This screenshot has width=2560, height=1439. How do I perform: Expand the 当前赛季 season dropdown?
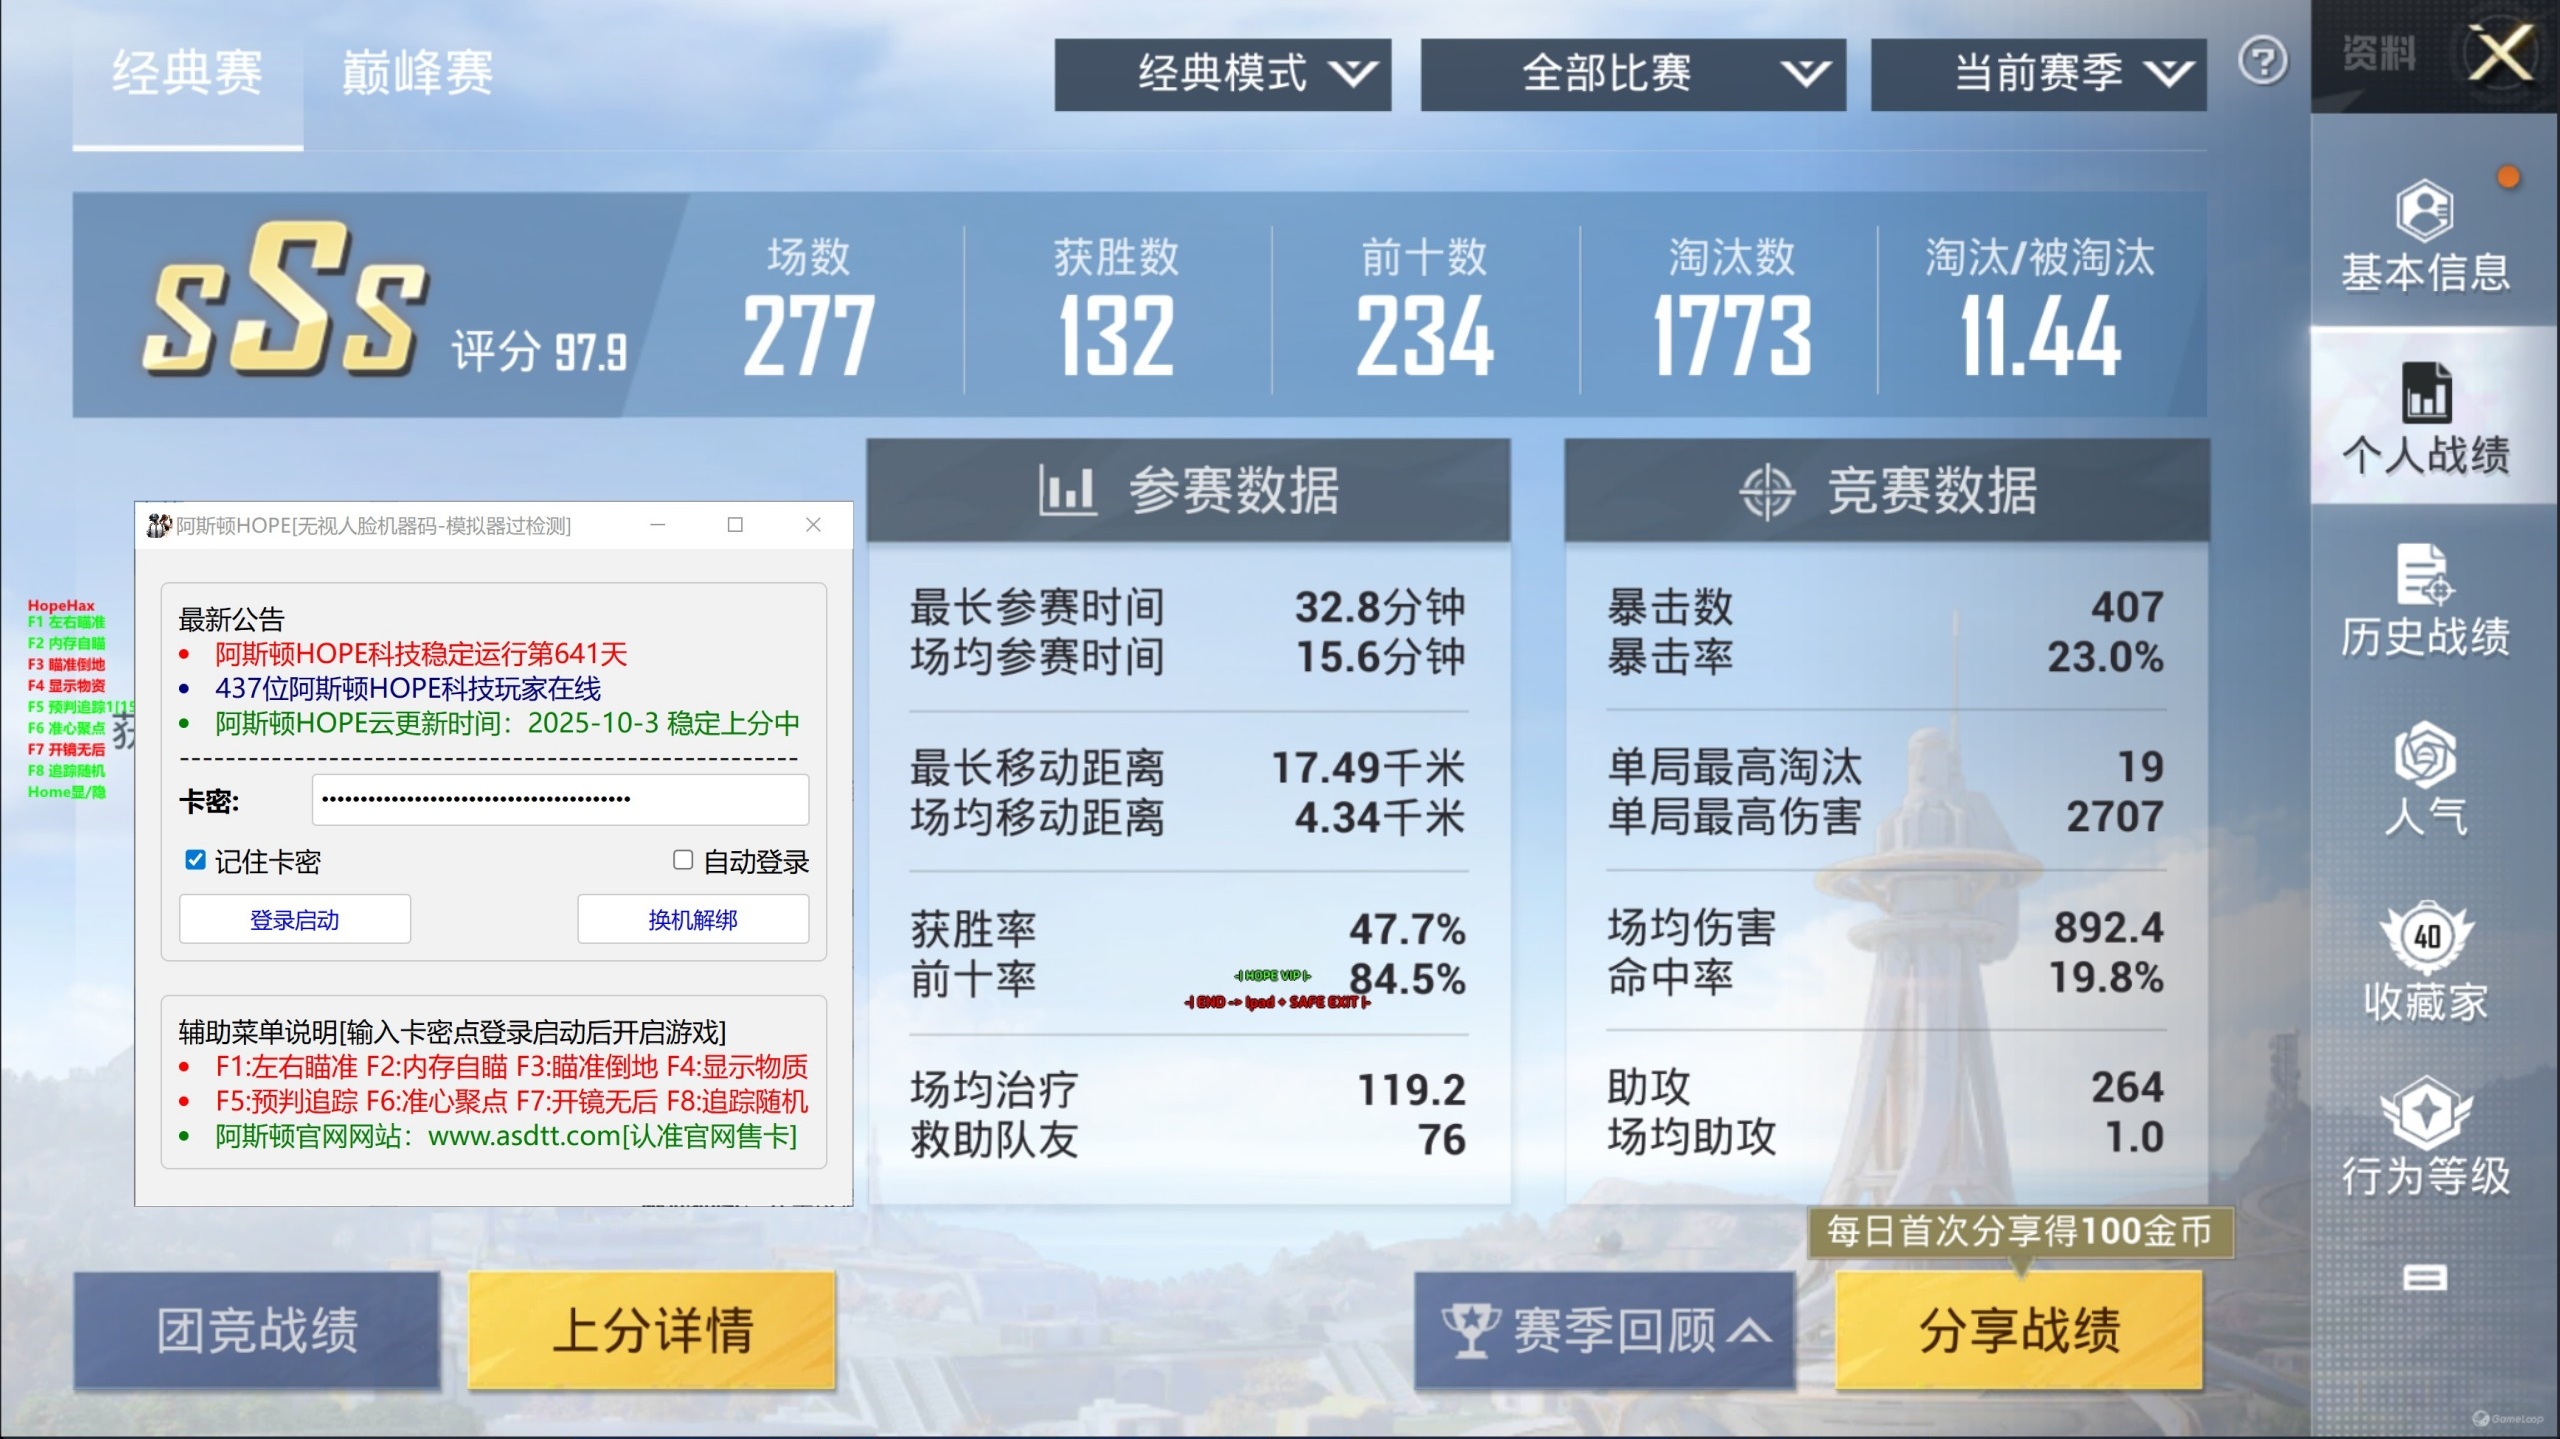(x=2038, y=74)
